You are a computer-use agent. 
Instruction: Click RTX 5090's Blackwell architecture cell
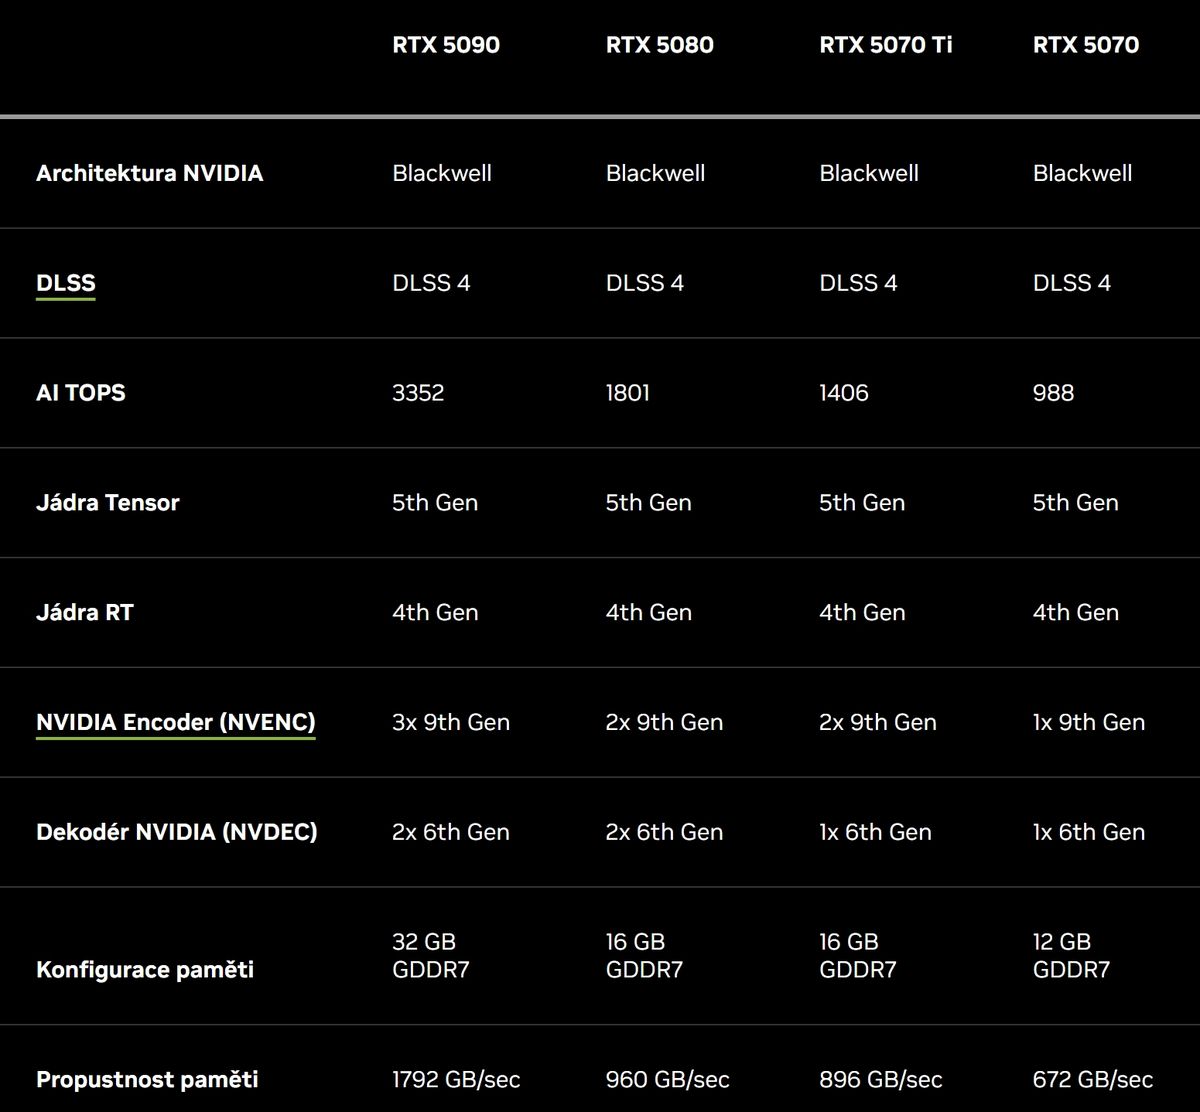[442, 173]
